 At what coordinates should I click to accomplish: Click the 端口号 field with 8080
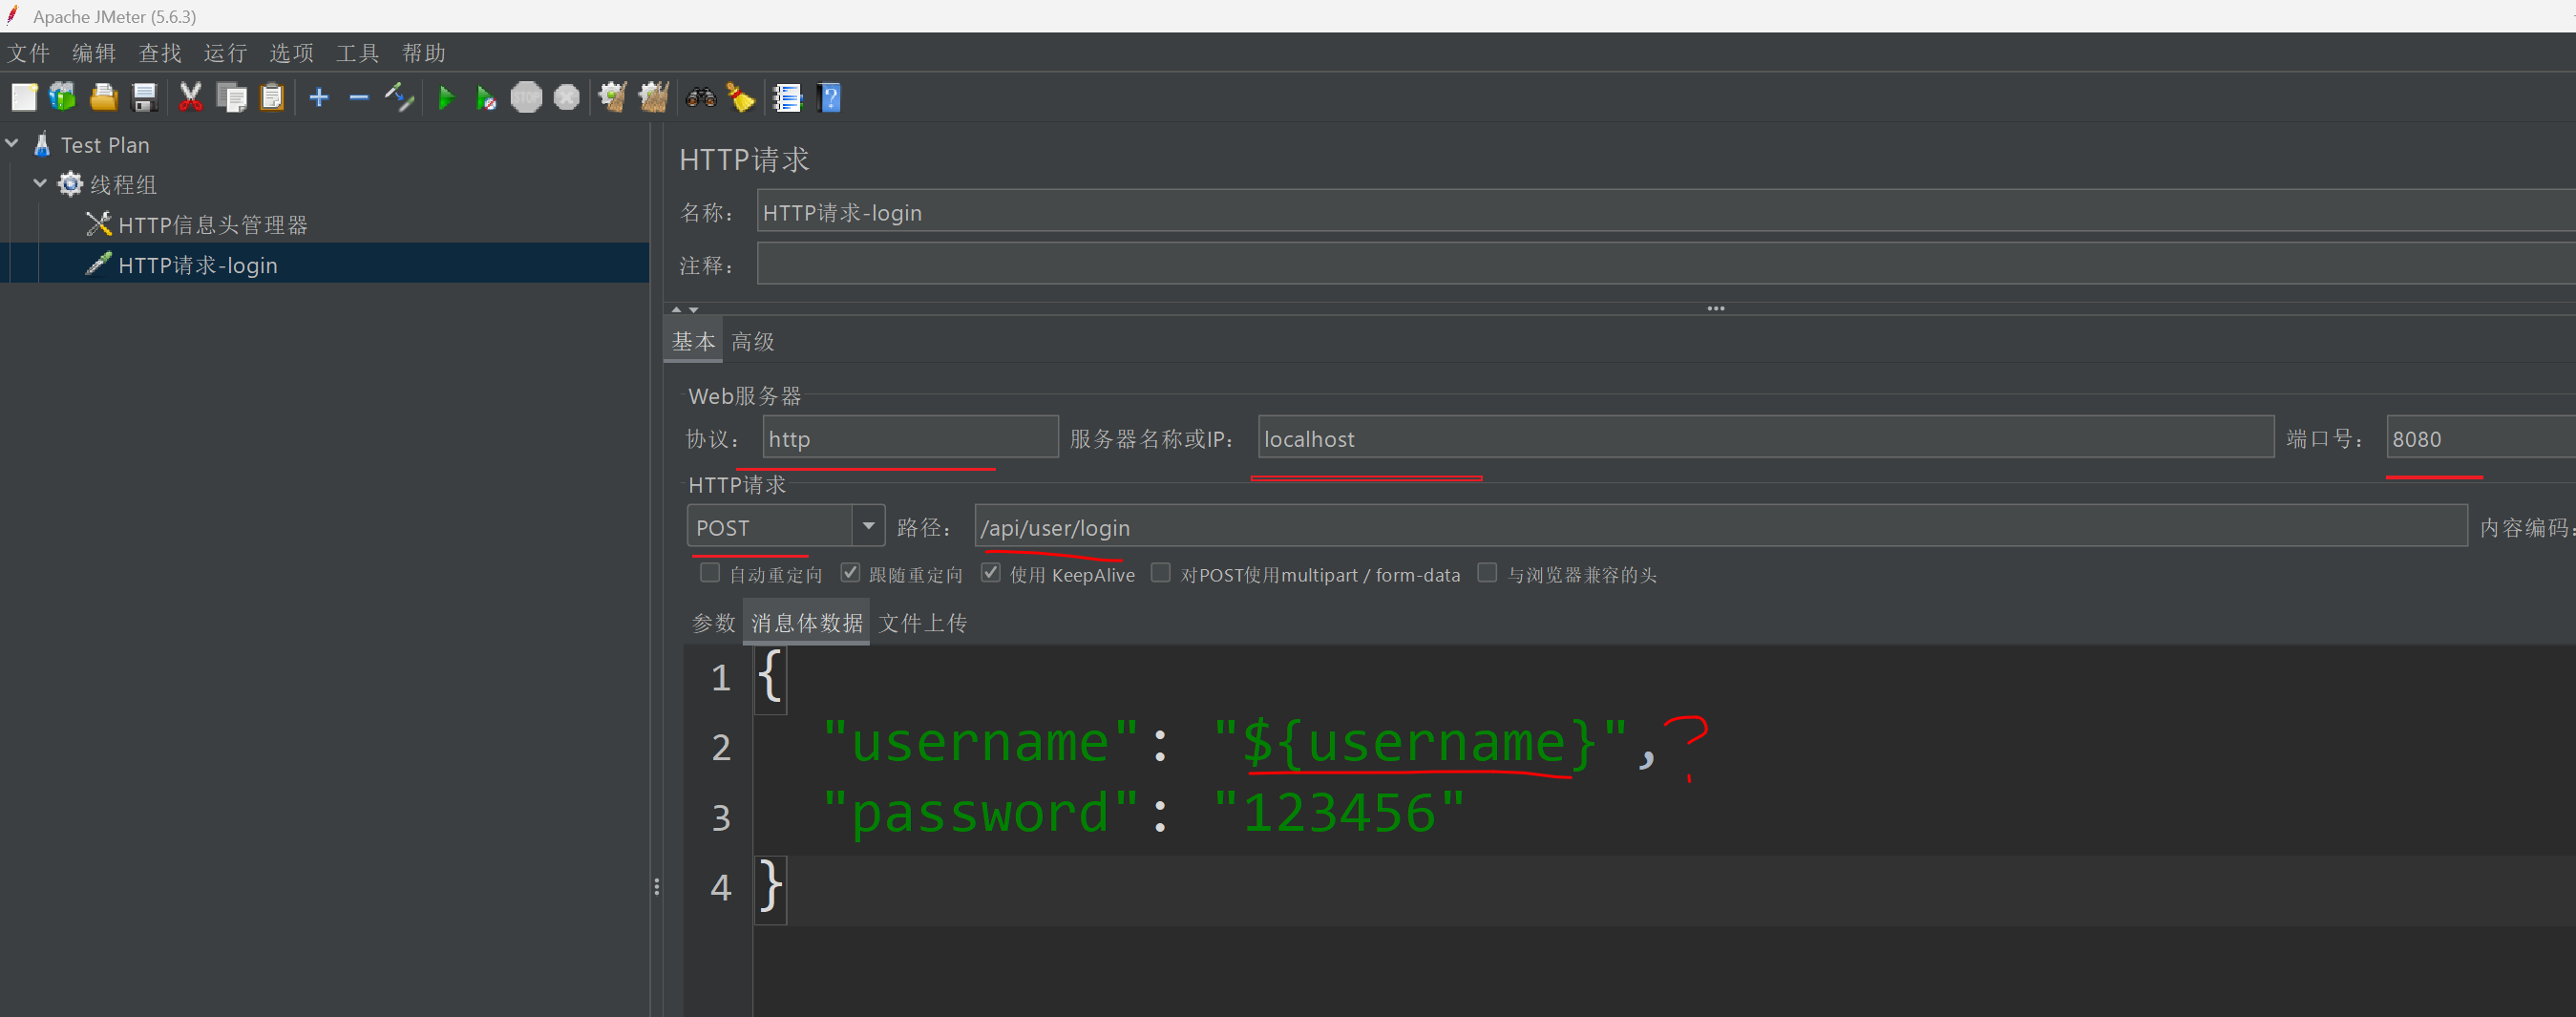click(2481, 438)
